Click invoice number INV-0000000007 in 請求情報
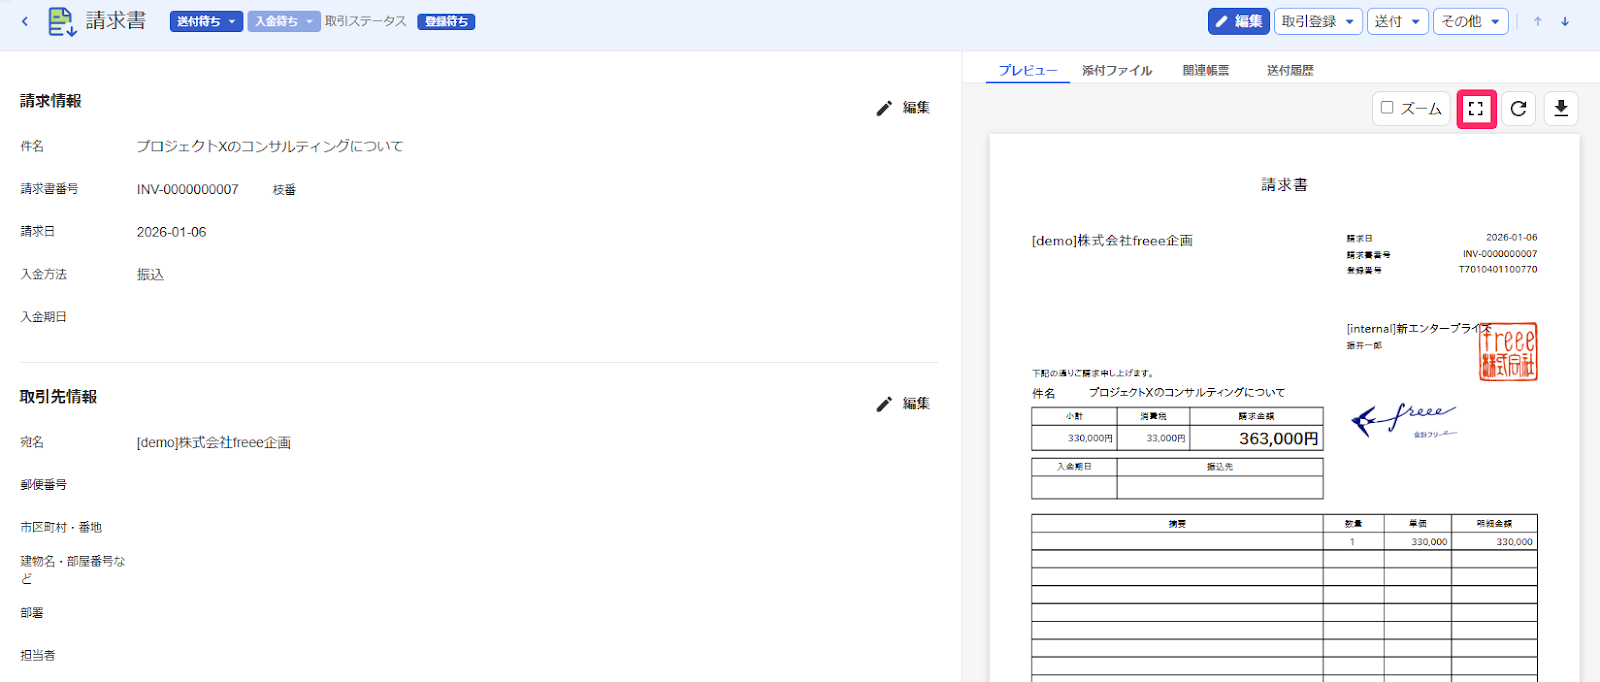The height and width of the screenshot is (682, 1600). 188,189
